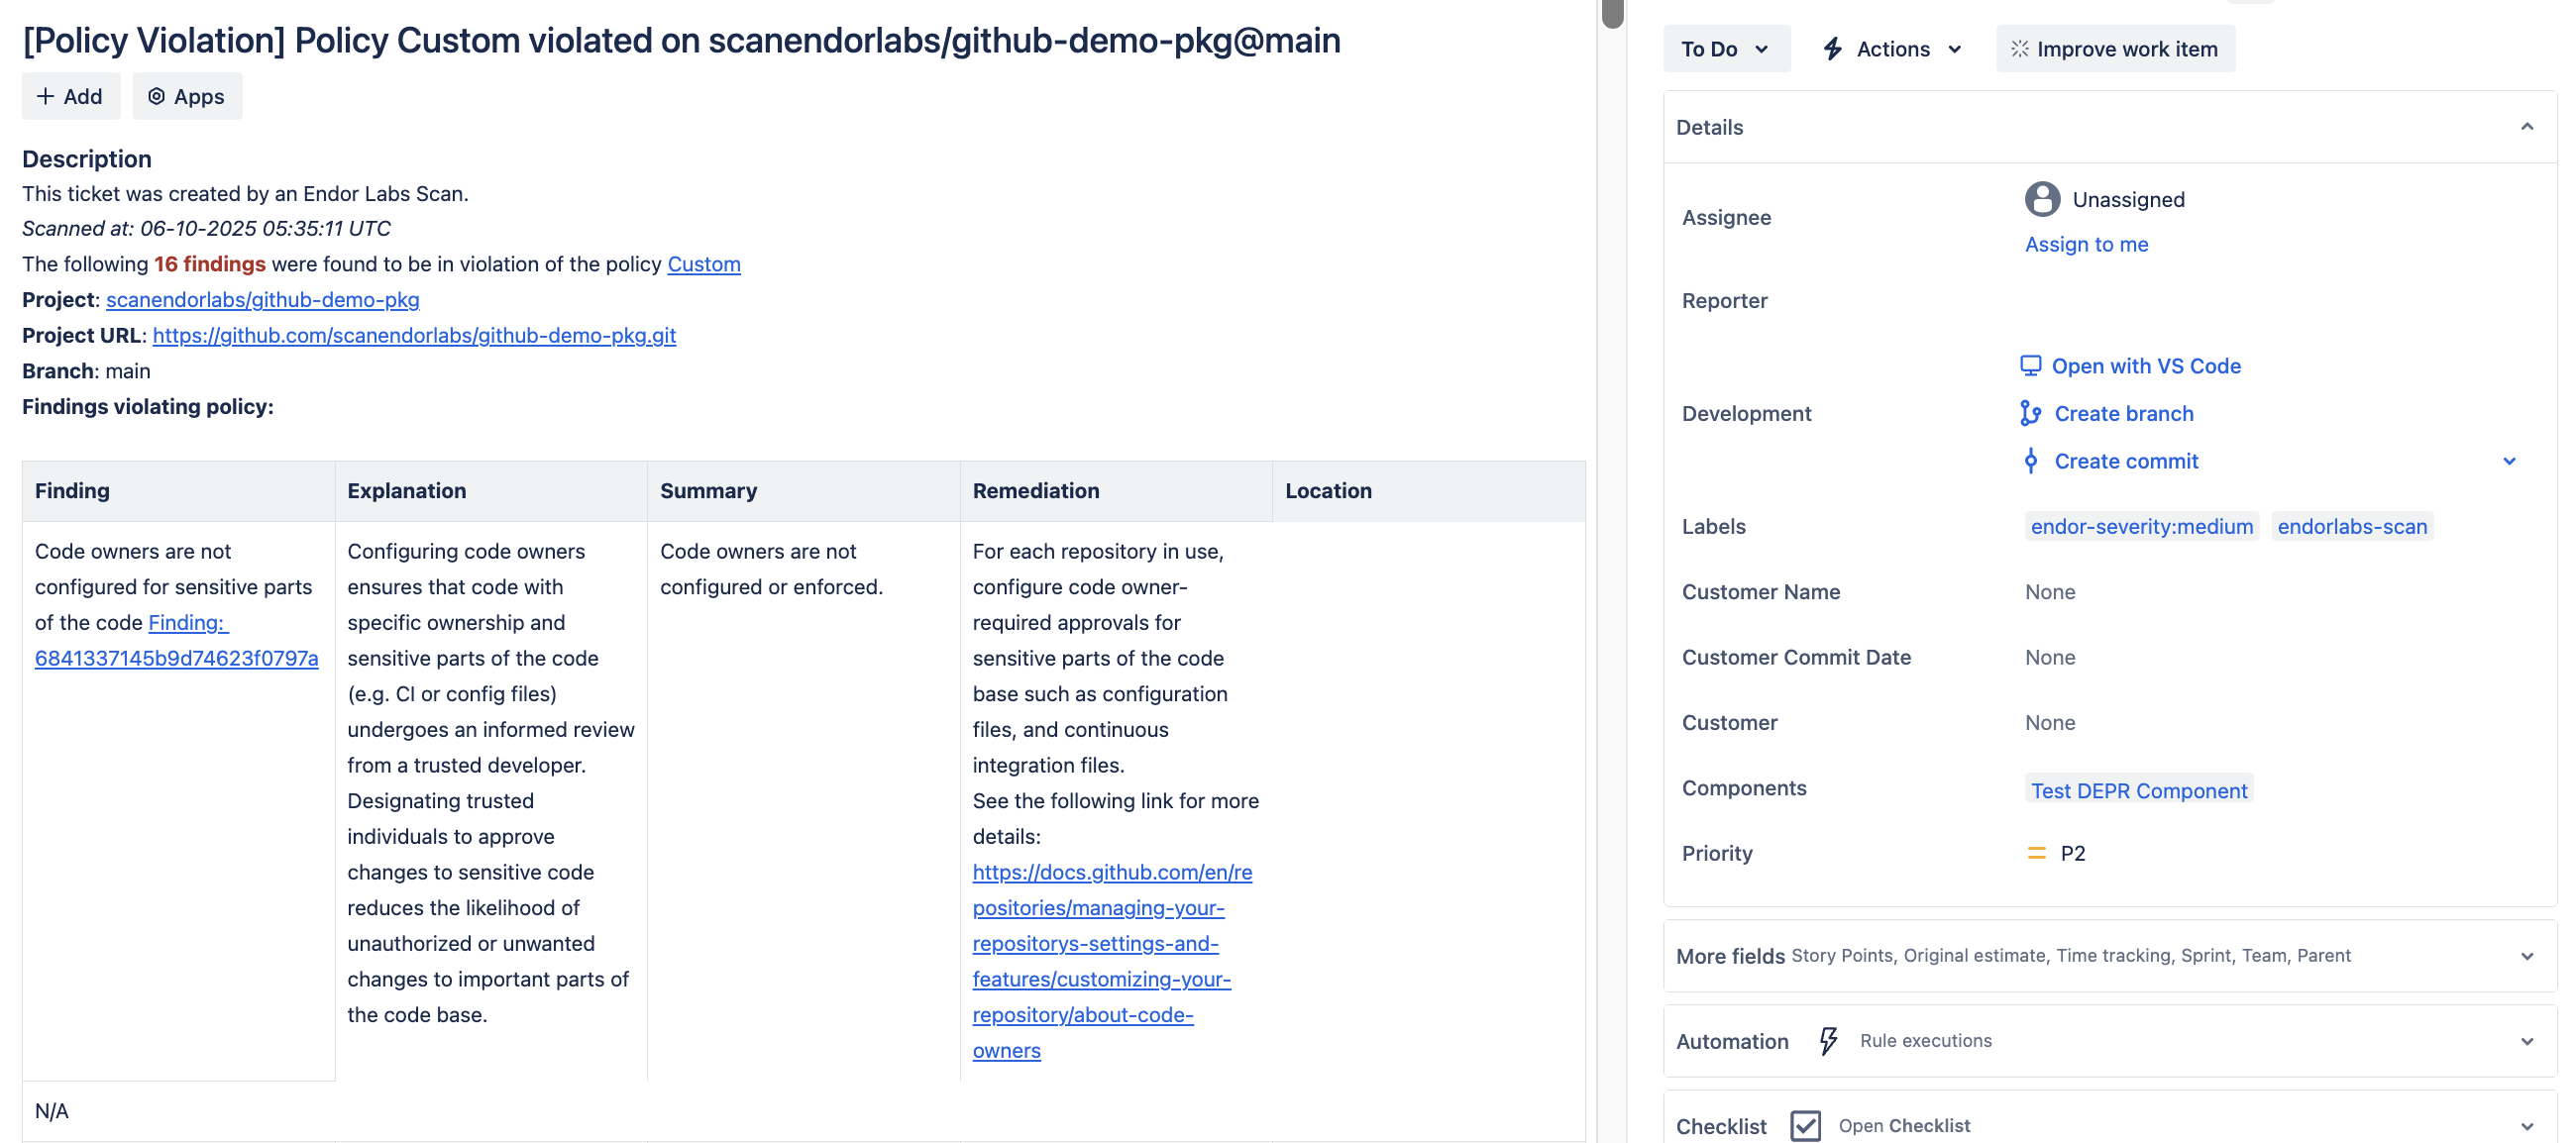Viewport: 2576px width, 1143px height.
Task: Click Create commit link
Action: pos(2126,461)
